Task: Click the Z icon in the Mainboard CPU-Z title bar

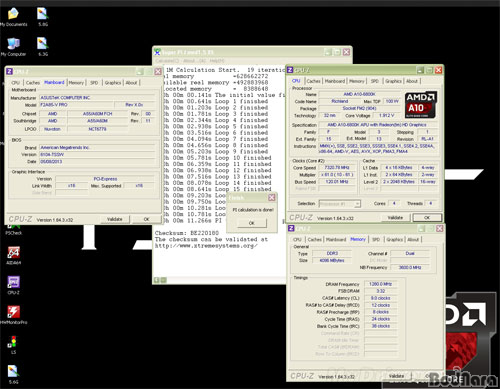Action: coord(10,71)
